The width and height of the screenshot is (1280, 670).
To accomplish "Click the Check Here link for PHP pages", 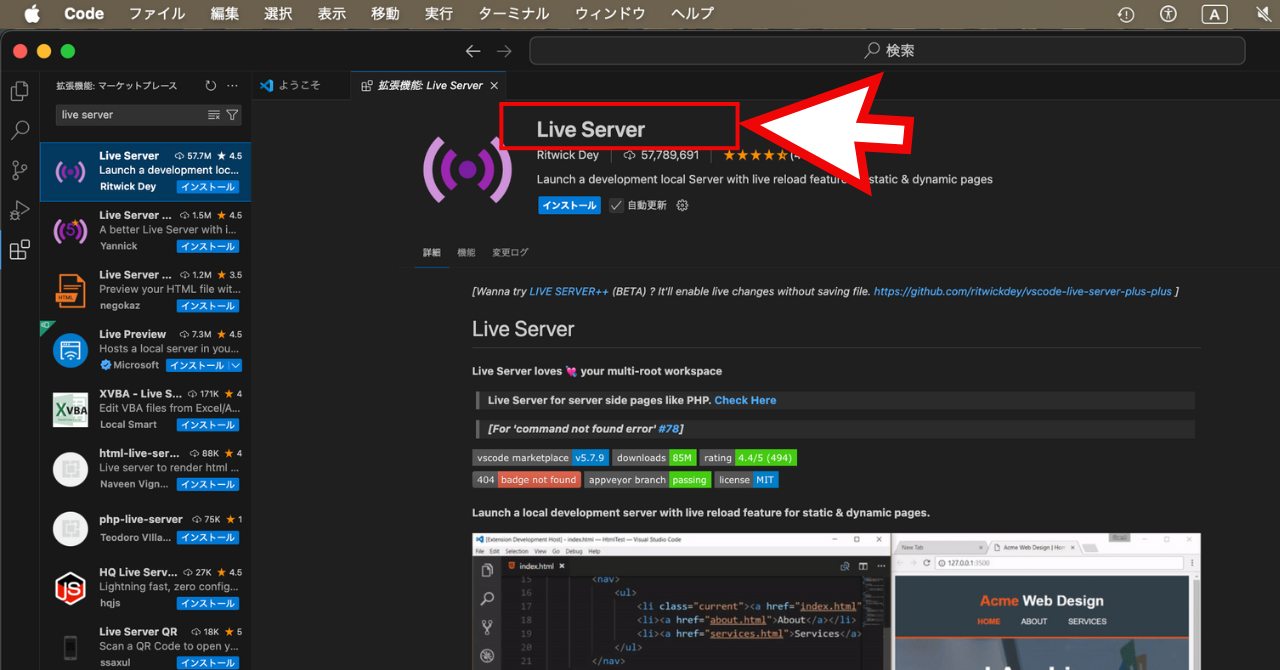I will pyautogui.click(x=745, y=400).
